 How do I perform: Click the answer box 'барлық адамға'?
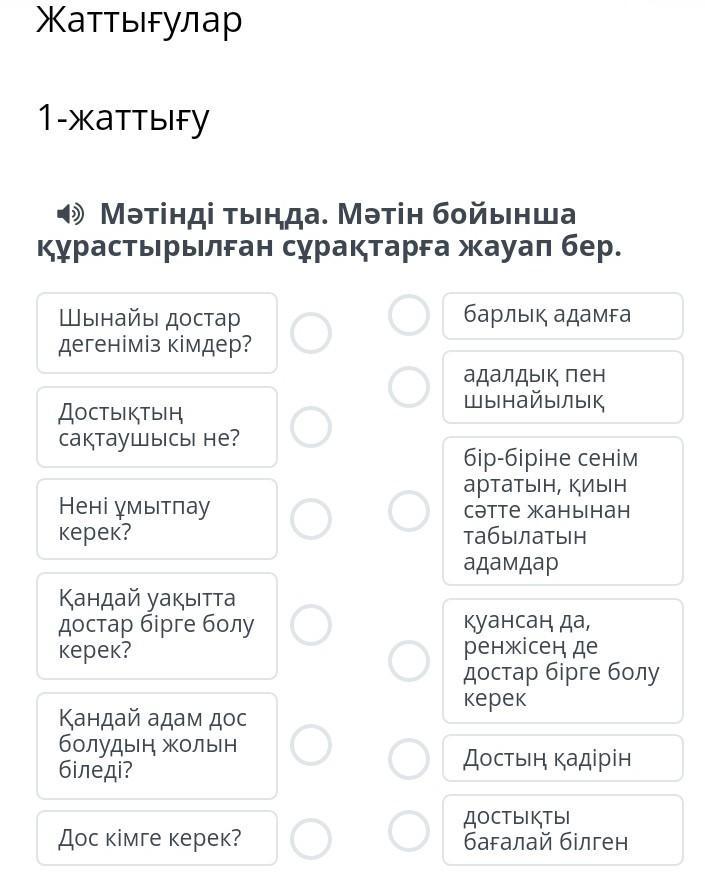pyautogui.click(x=562, y=315)
